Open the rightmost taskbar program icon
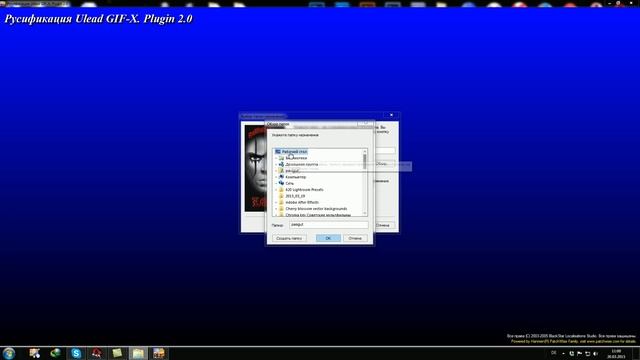This screenshot has width=640, height=360. [159, 353]
